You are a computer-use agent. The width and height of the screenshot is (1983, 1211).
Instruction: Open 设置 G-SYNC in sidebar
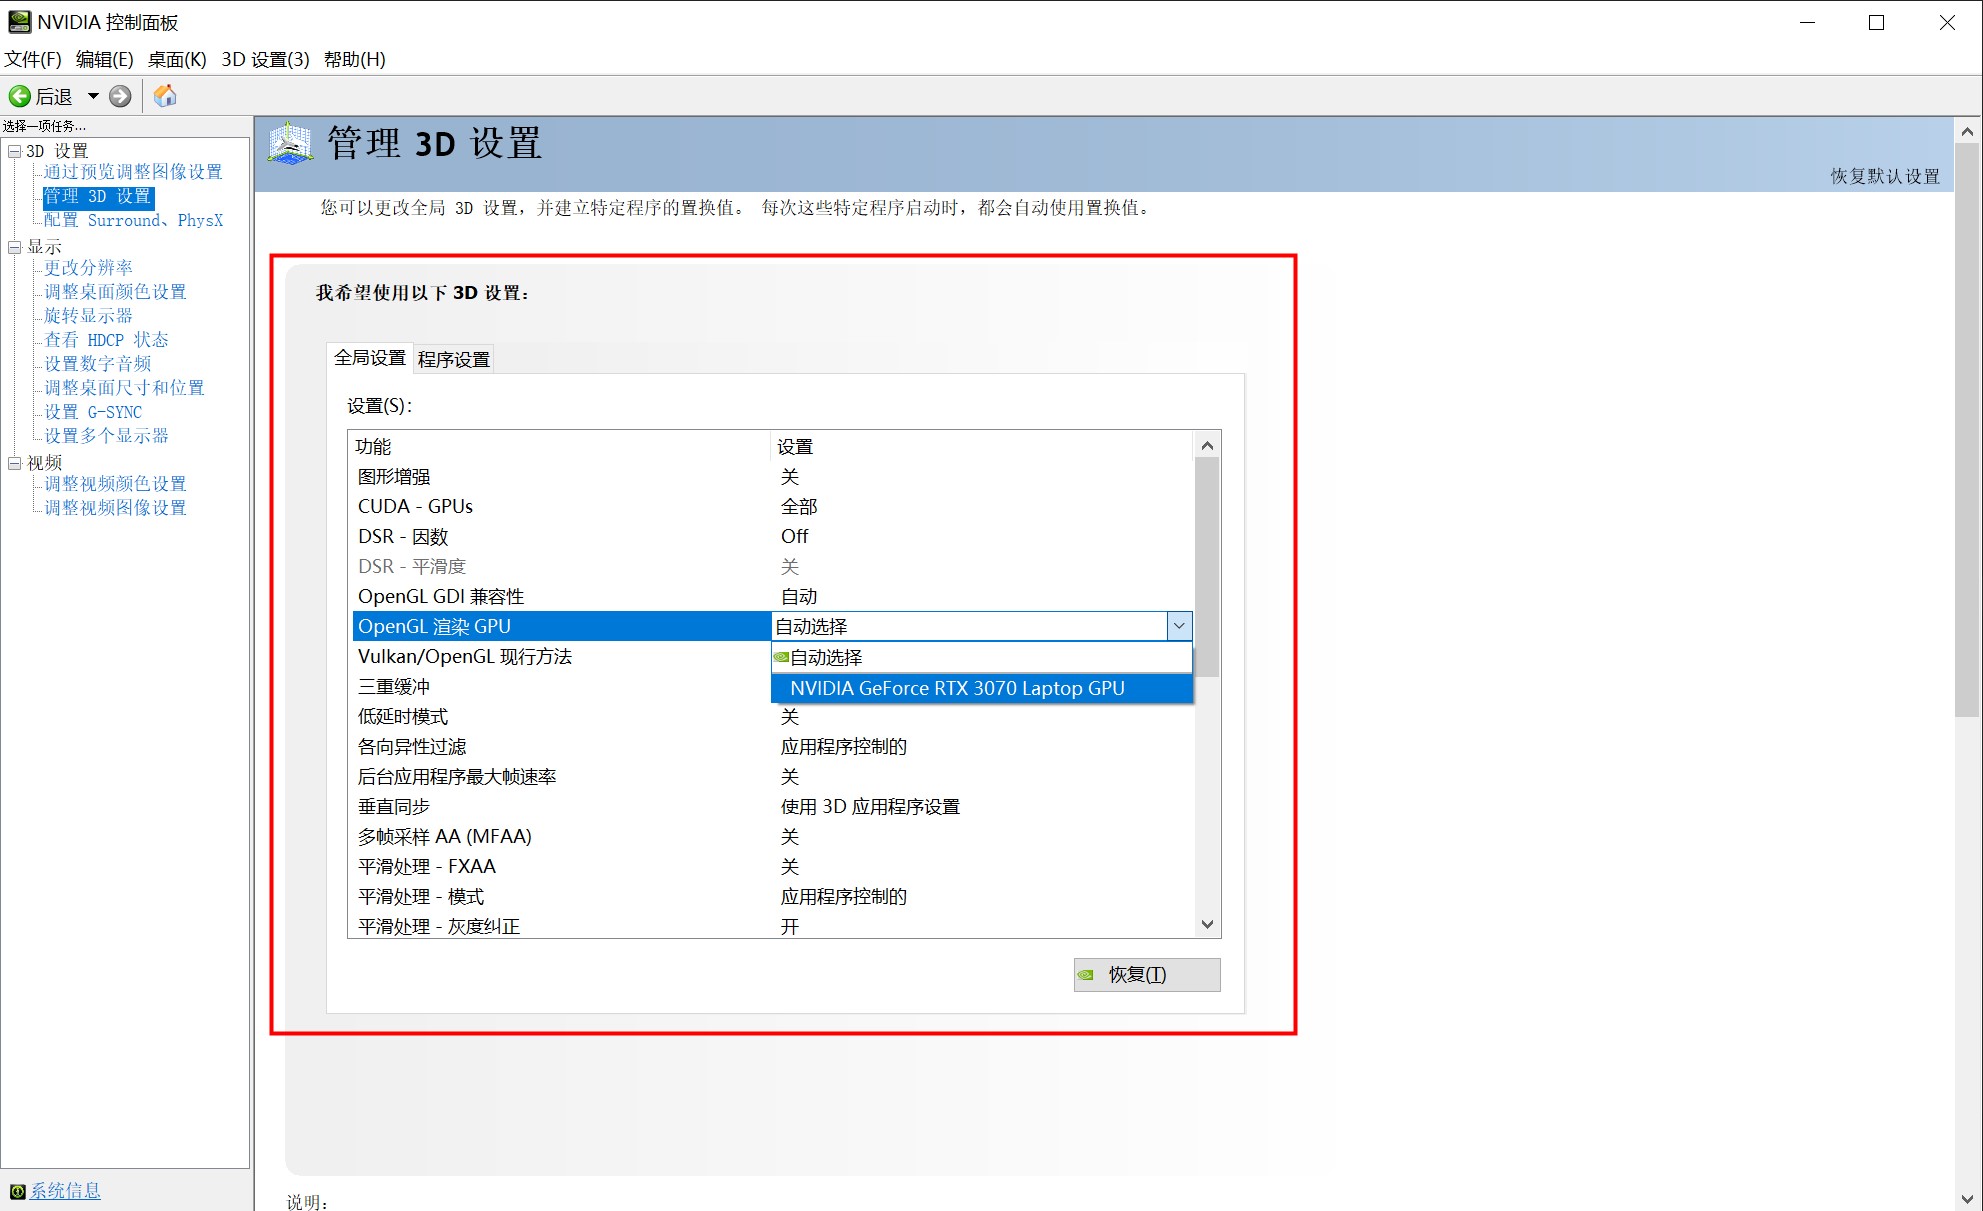93,412
